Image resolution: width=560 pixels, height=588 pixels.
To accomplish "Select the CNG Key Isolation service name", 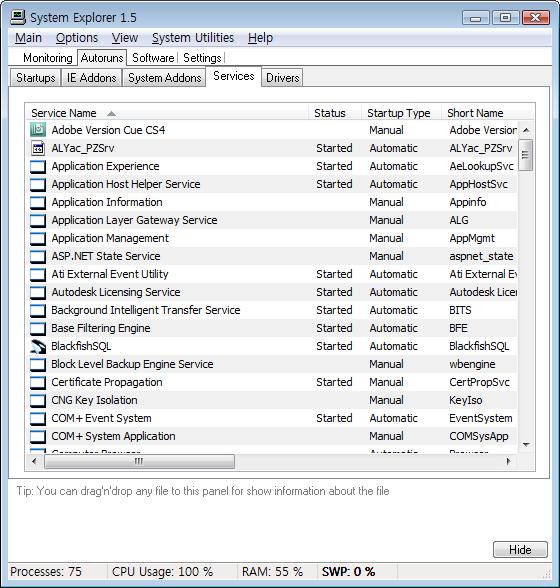I will [x=94, y=400].
